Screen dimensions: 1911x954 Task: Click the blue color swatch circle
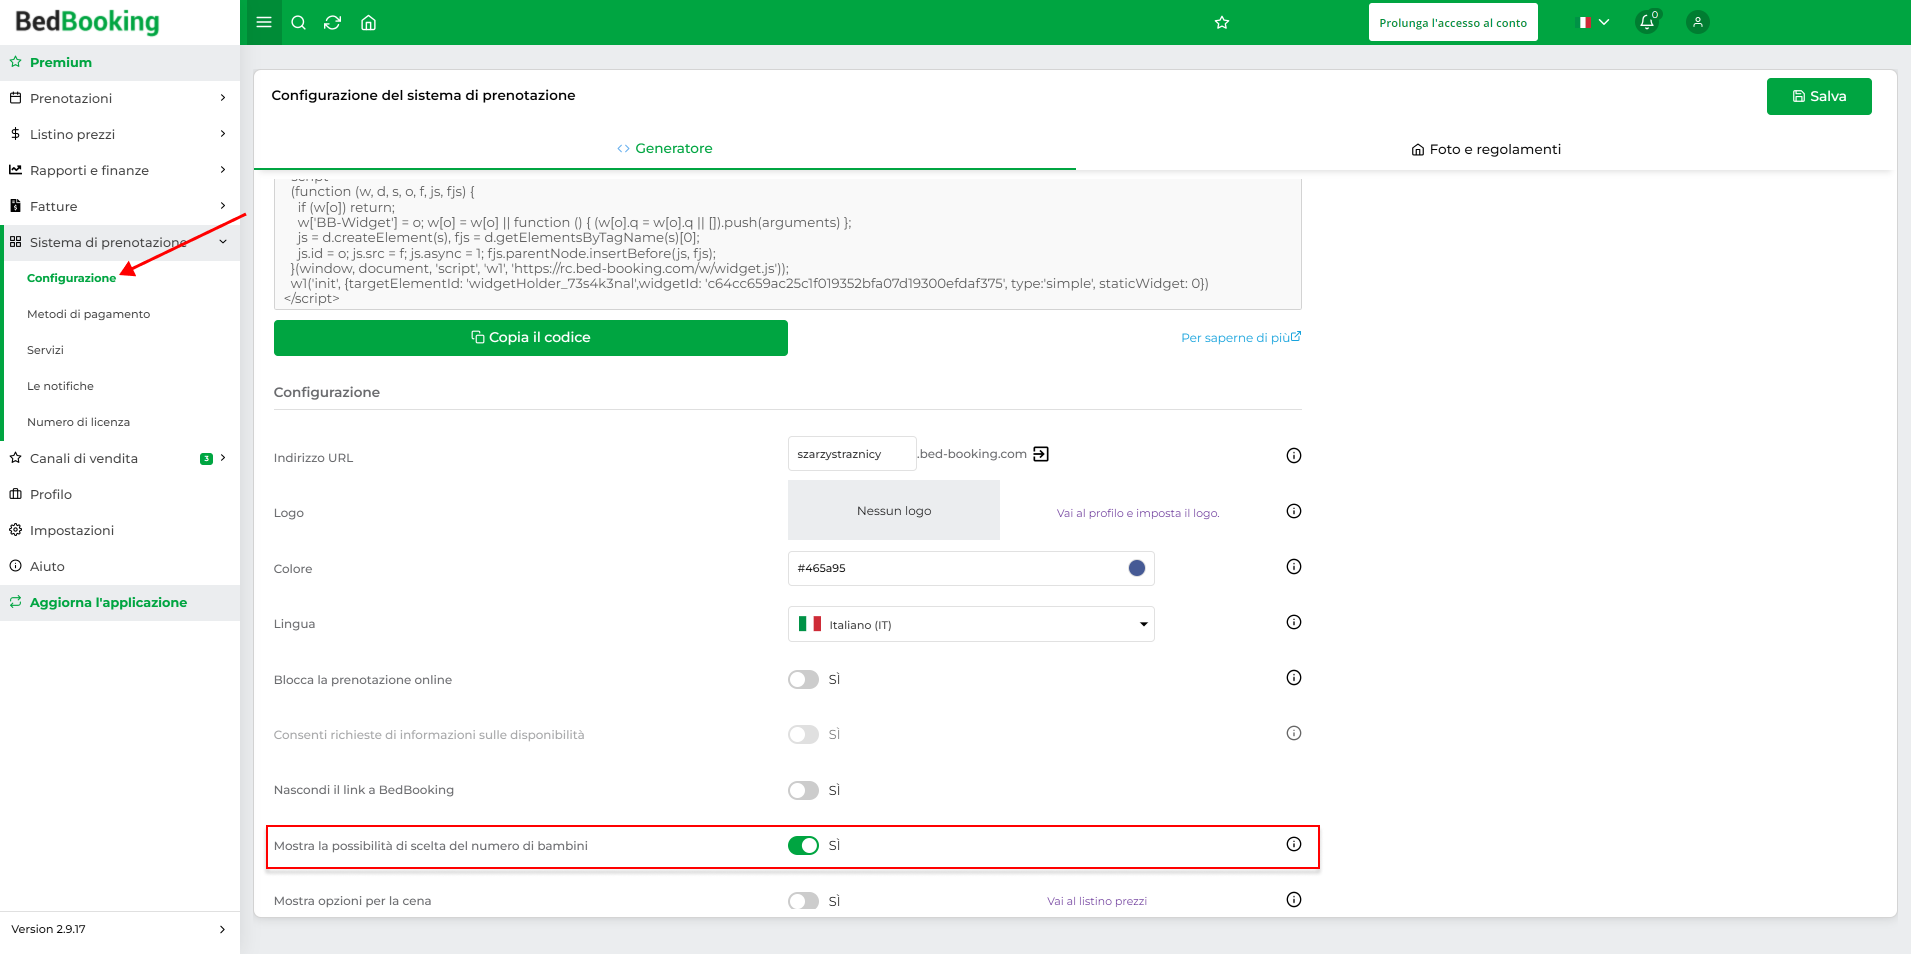[1137, 568]
